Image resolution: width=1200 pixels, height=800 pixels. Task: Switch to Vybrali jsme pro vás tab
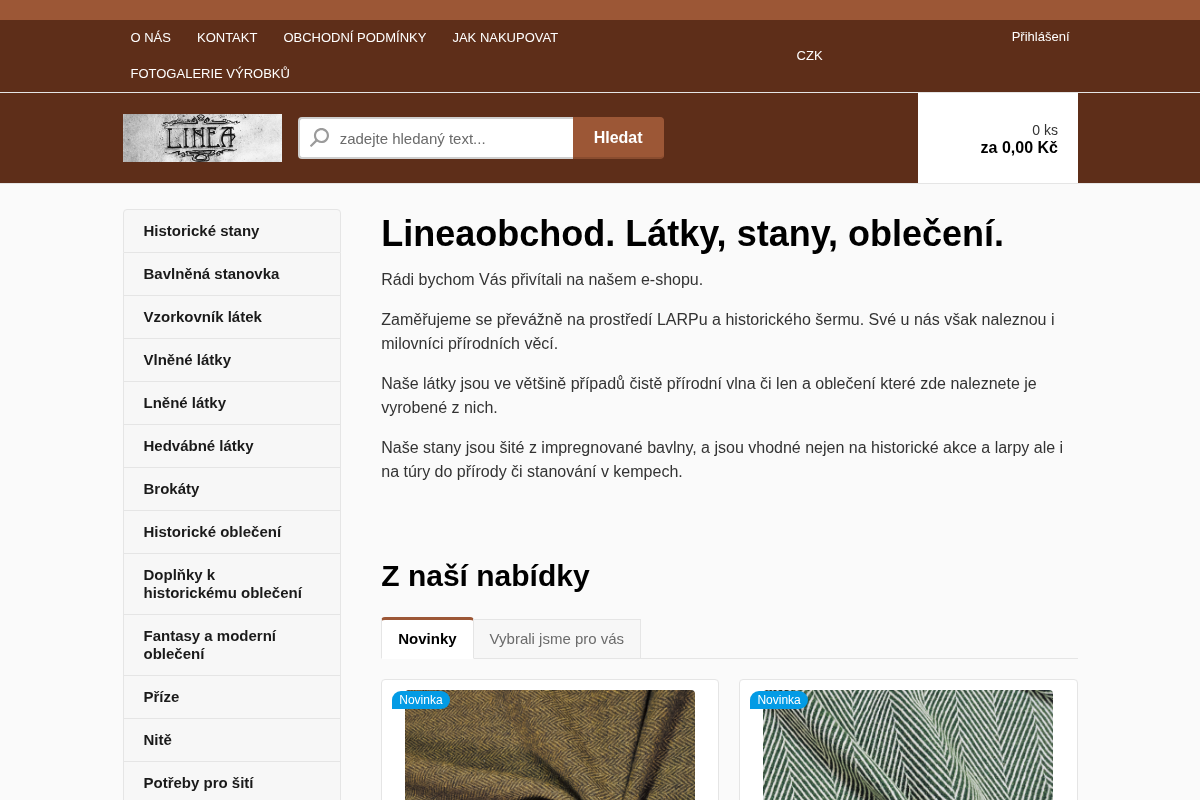(557, 639)
